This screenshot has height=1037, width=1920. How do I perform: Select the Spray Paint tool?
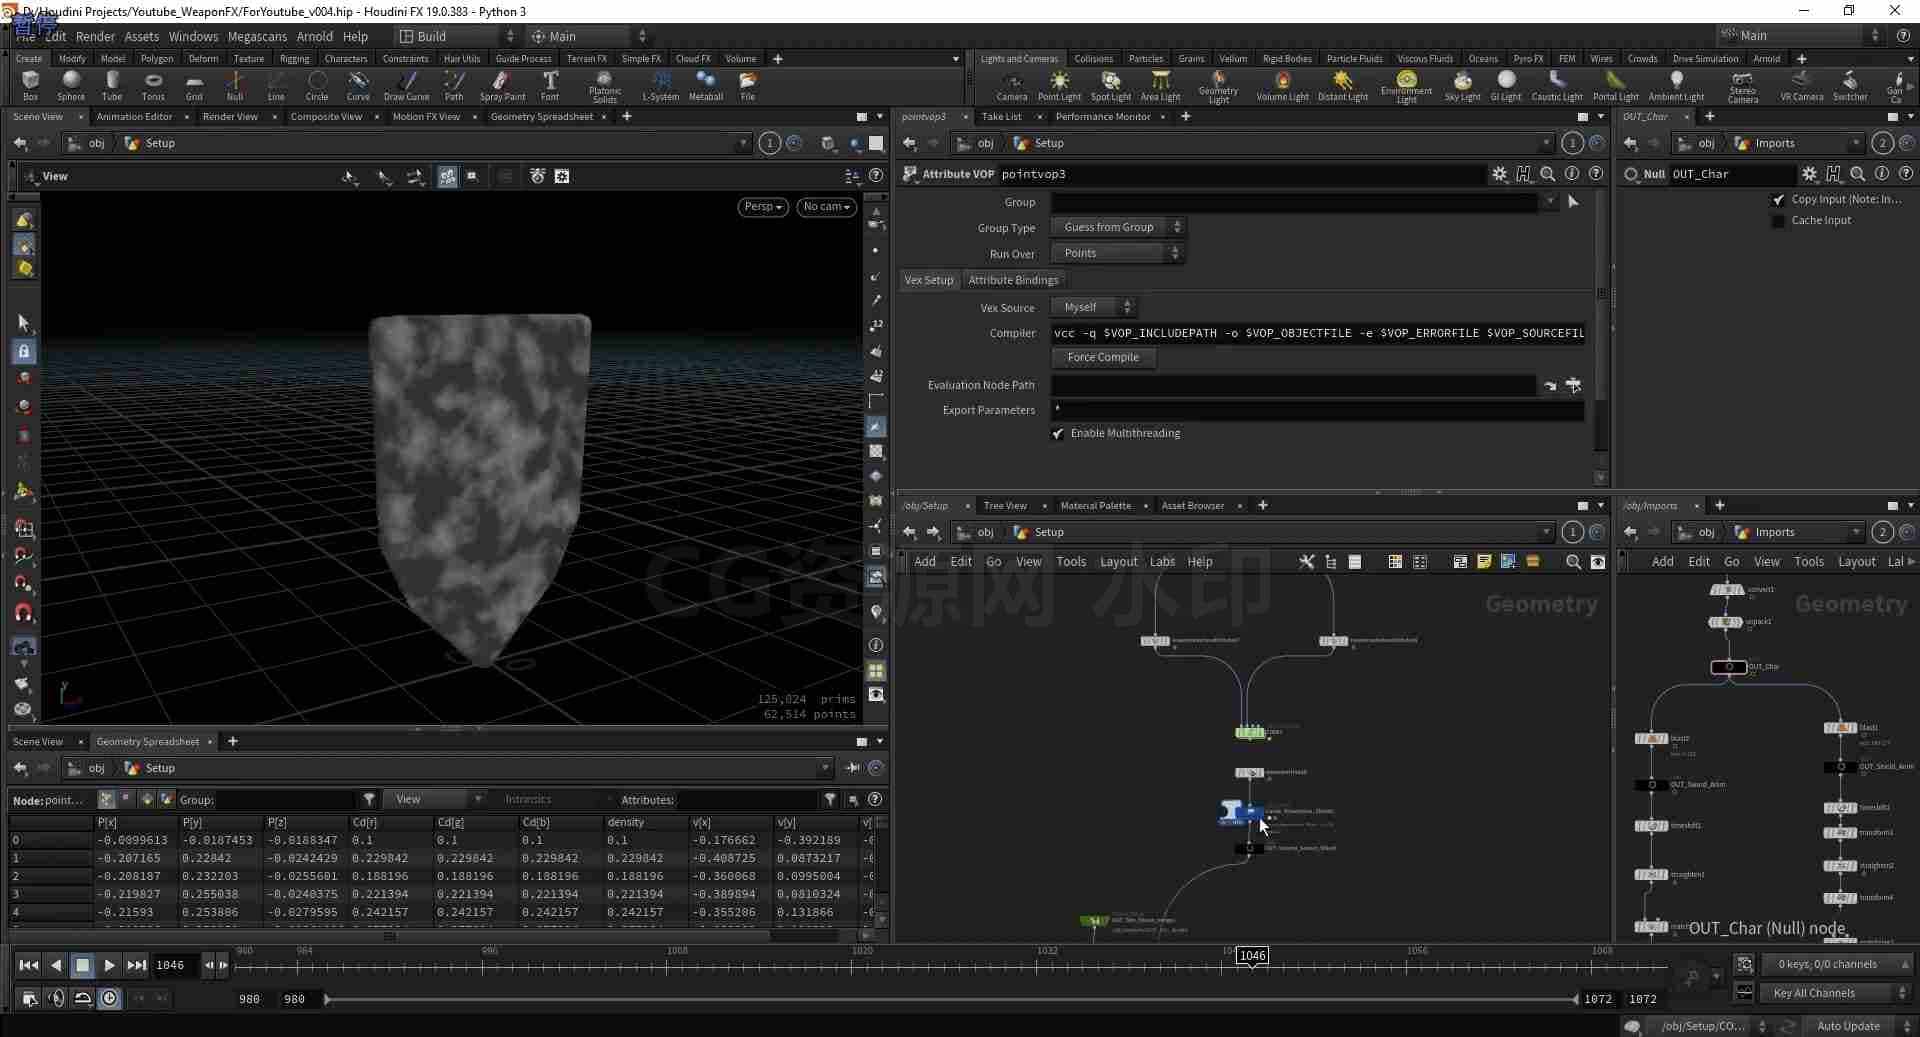click(502, 85)
